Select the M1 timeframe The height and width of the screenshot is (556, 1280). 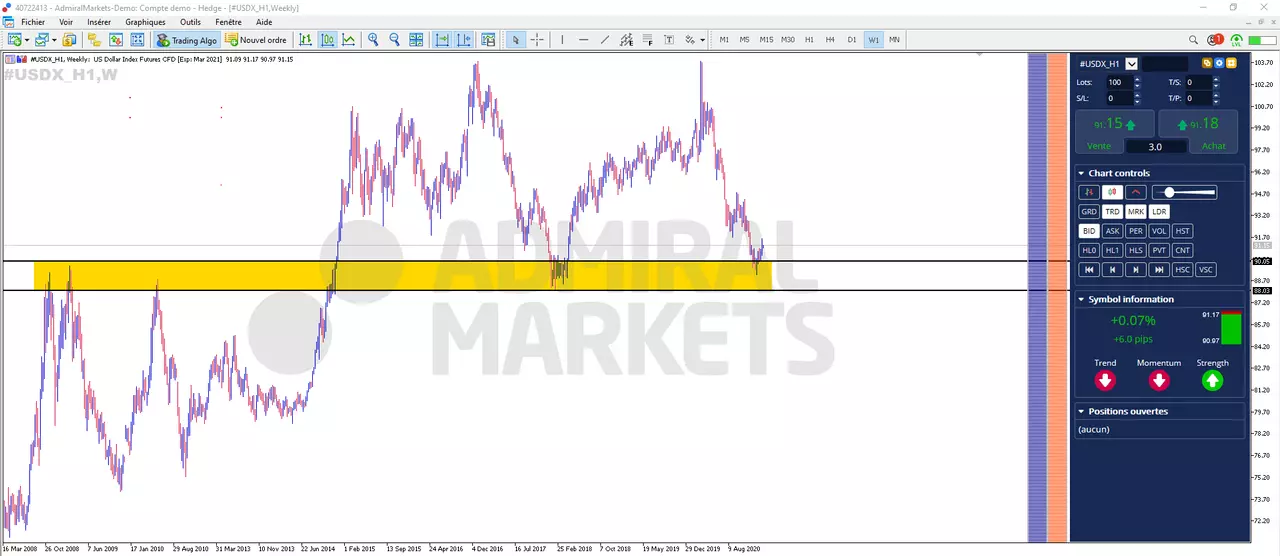(724, 40)
